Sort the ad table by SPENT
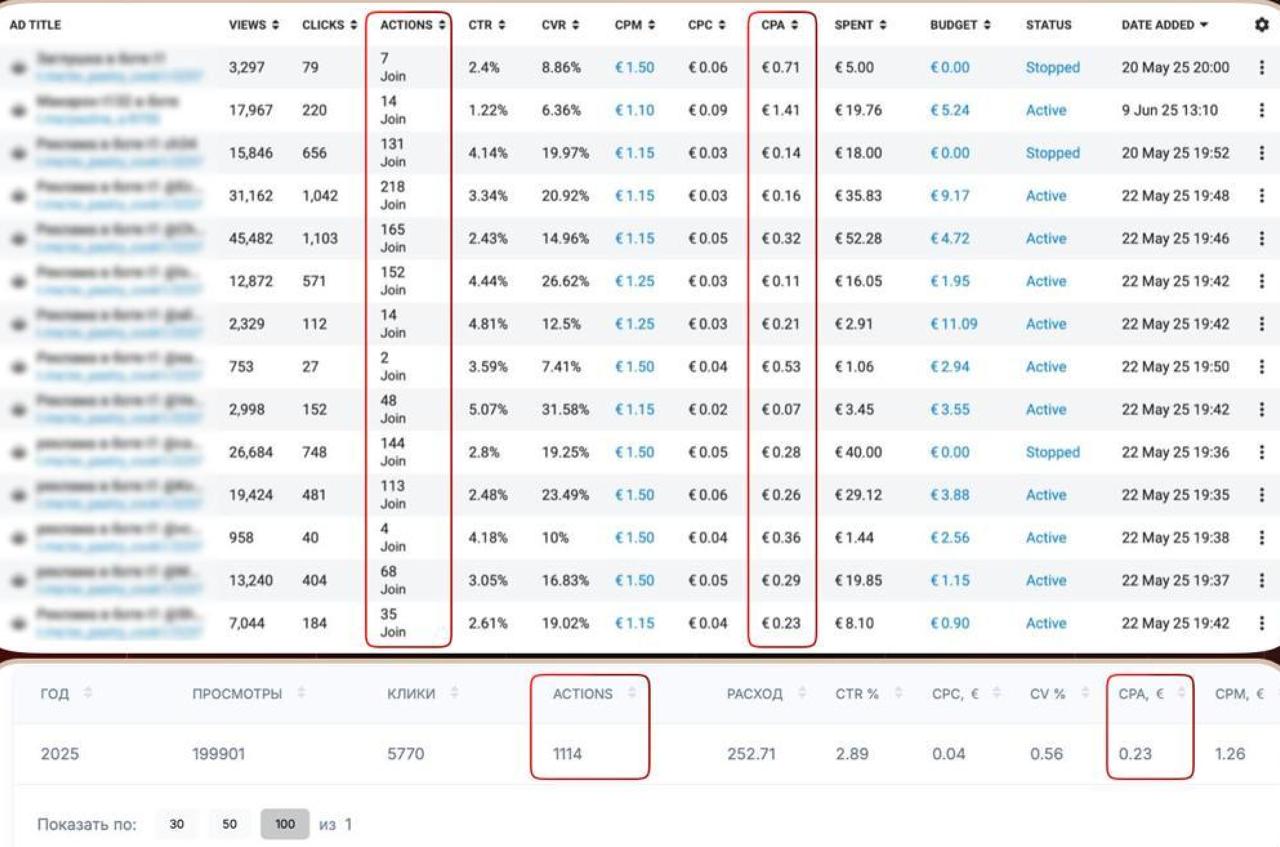This screenshot has height=847, width=1280. 861,24
